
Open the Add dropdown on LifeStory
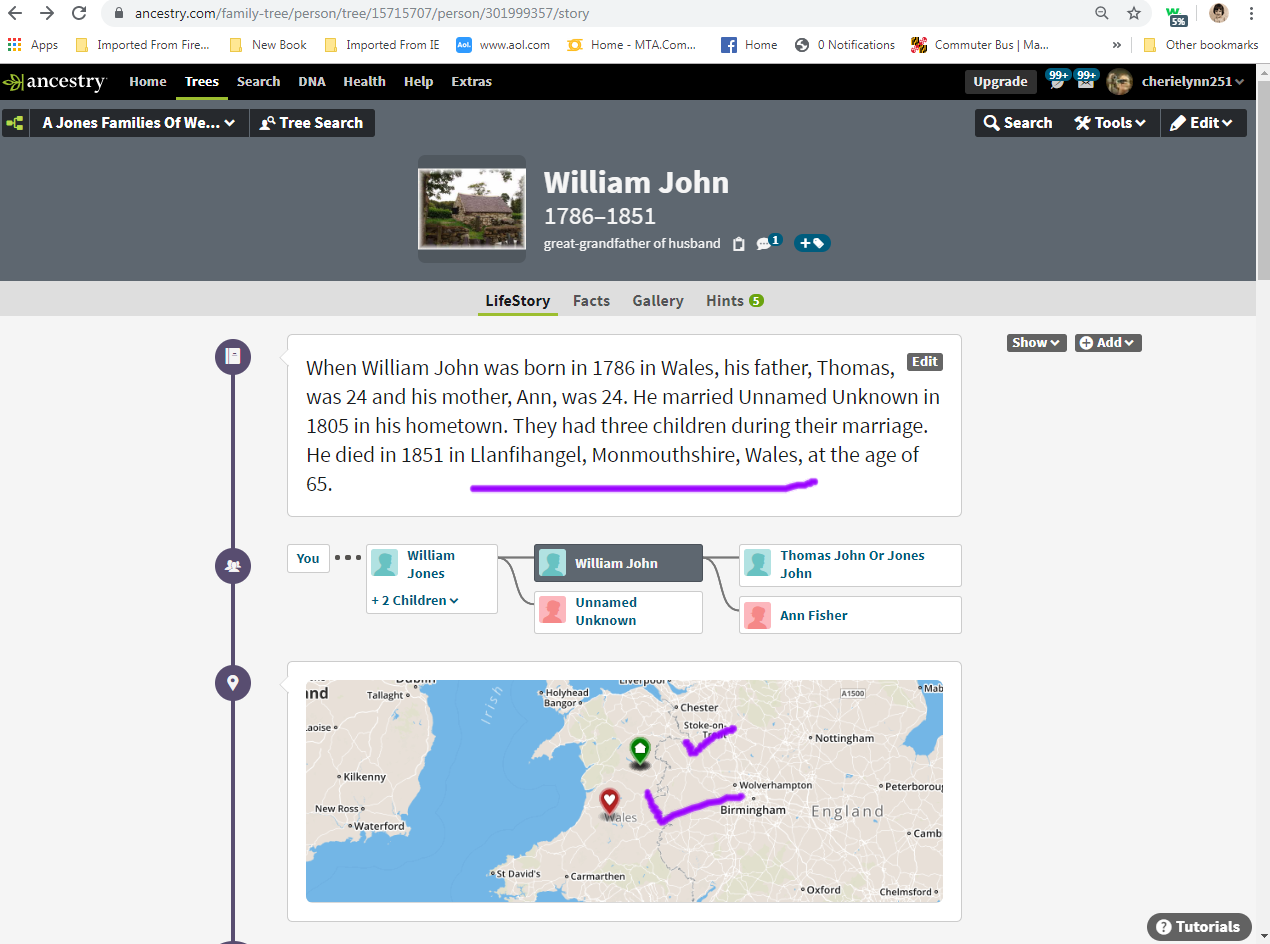click(1108, 342)
